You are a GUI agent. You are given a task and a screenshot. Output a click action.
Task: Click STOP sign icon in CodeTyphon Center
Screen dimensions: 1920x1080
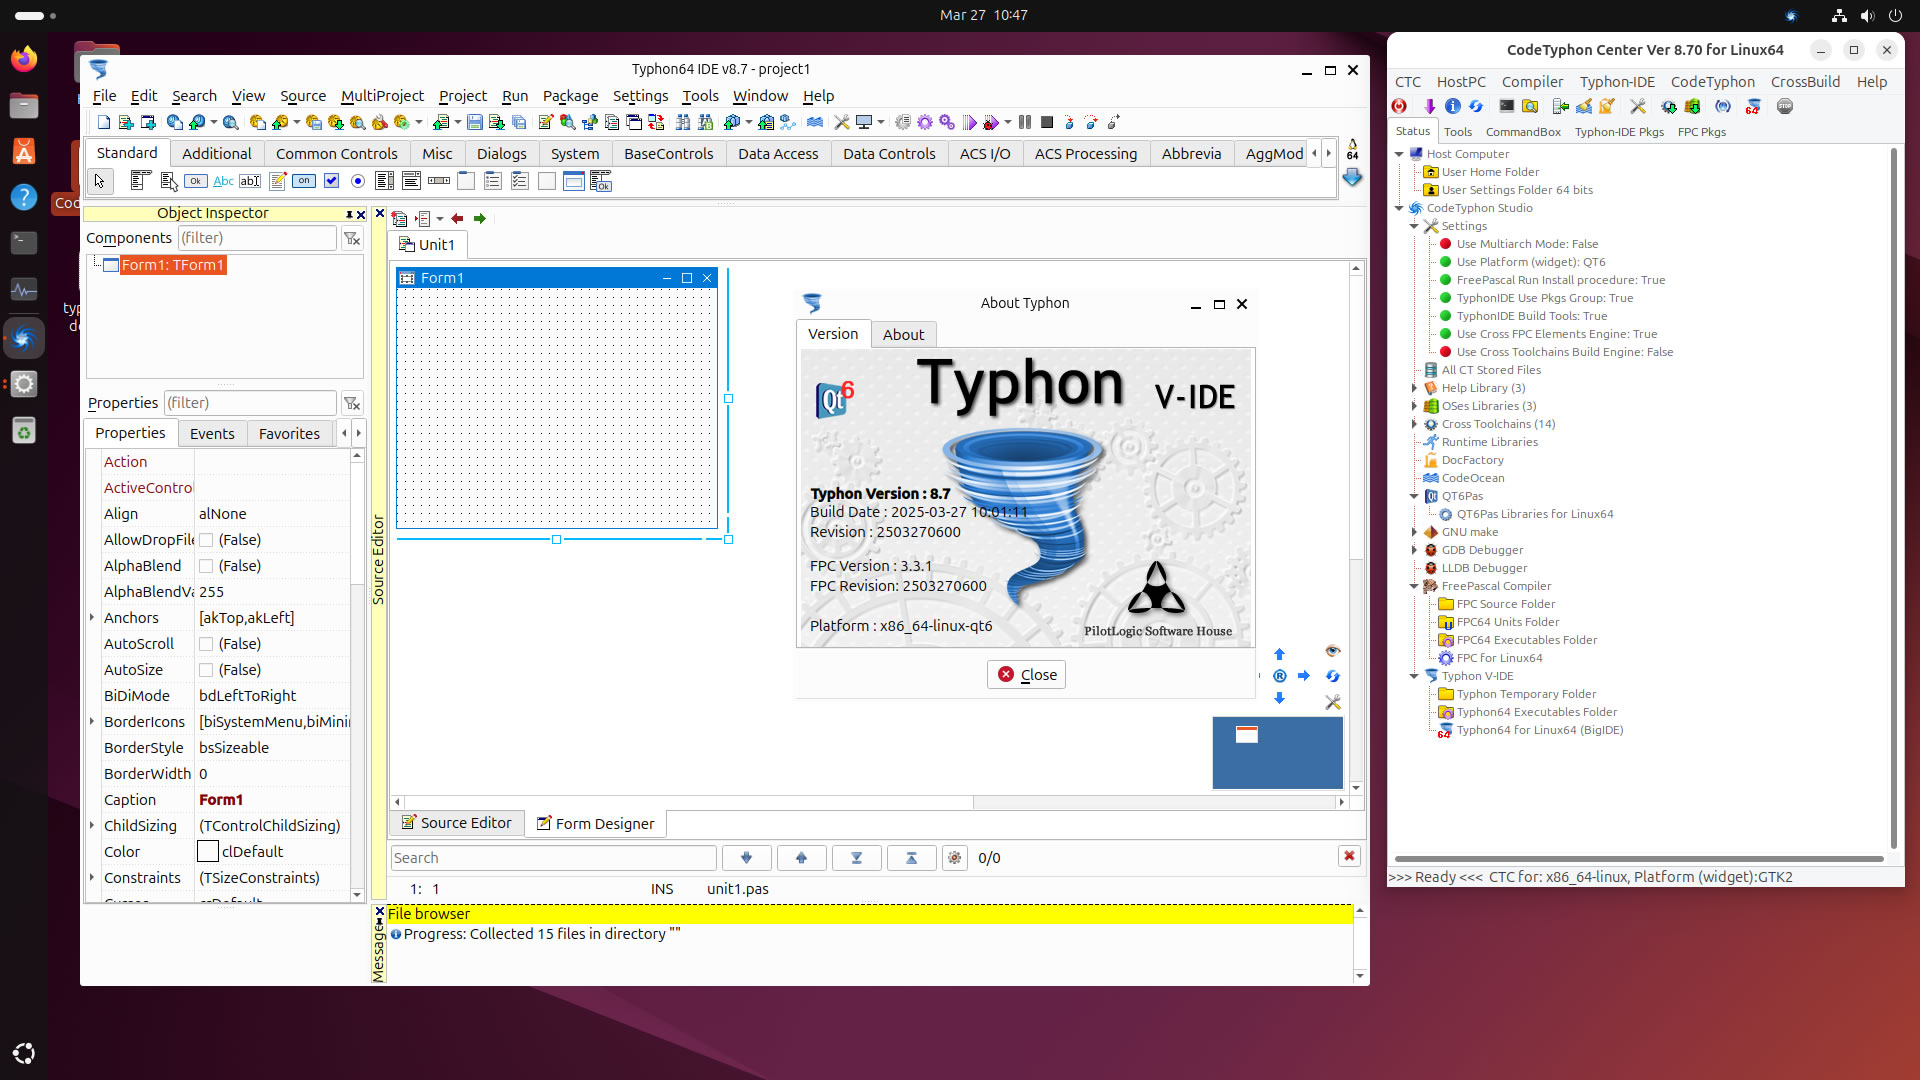pyautogui.click(x=1785, y=106)
